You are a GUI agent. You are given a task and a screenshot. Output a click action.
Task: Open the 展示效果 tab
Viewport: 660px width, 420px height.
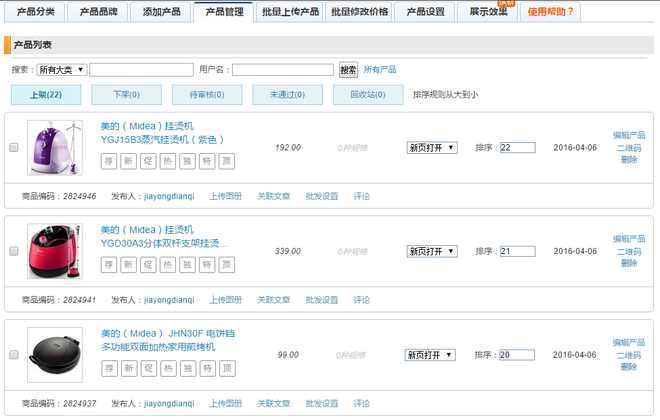coord(488,12)
